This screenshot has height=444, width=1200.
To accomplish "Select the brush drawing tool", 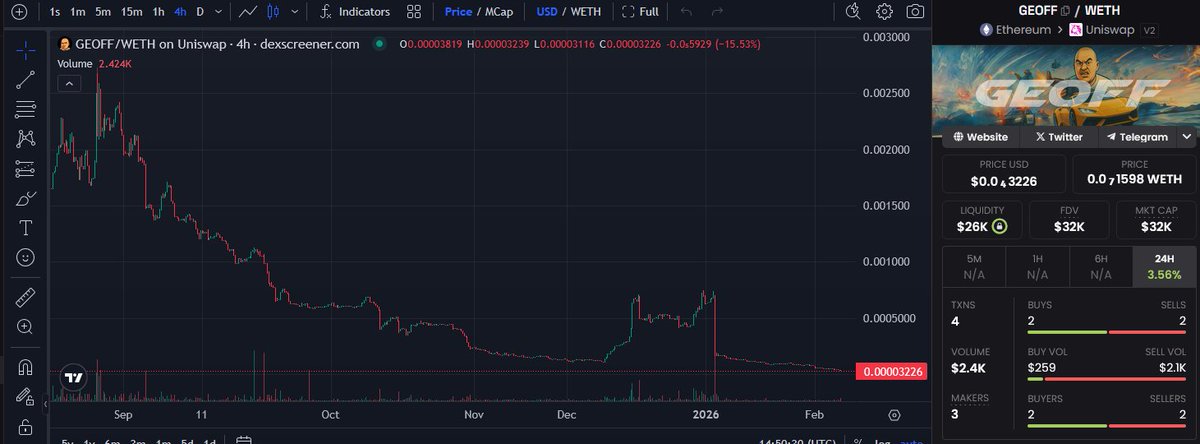I will (26, 198).
